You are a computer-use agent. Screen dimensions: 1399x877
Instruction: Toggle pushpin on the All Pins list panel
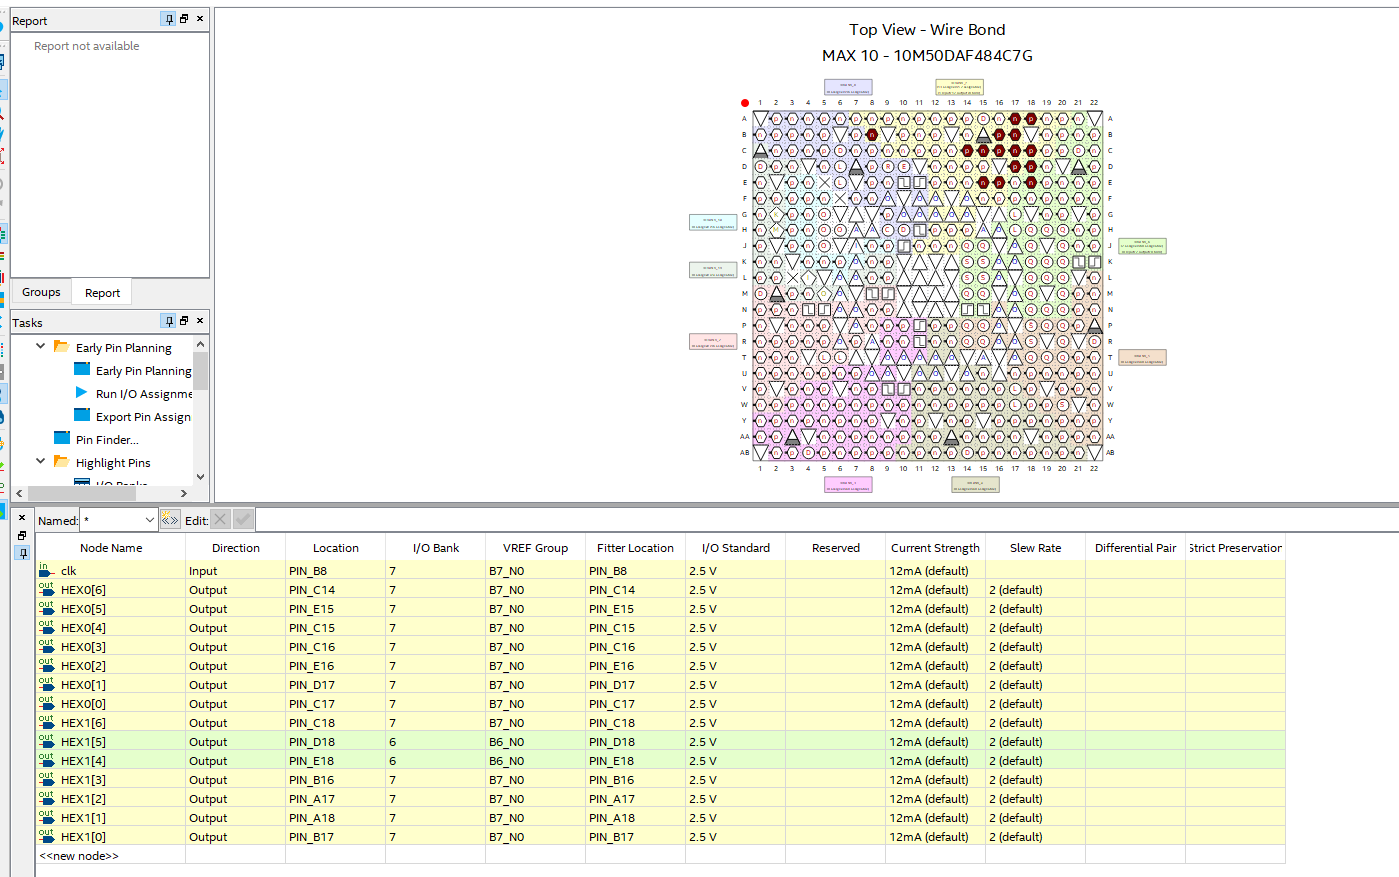(x=22, y=553)
